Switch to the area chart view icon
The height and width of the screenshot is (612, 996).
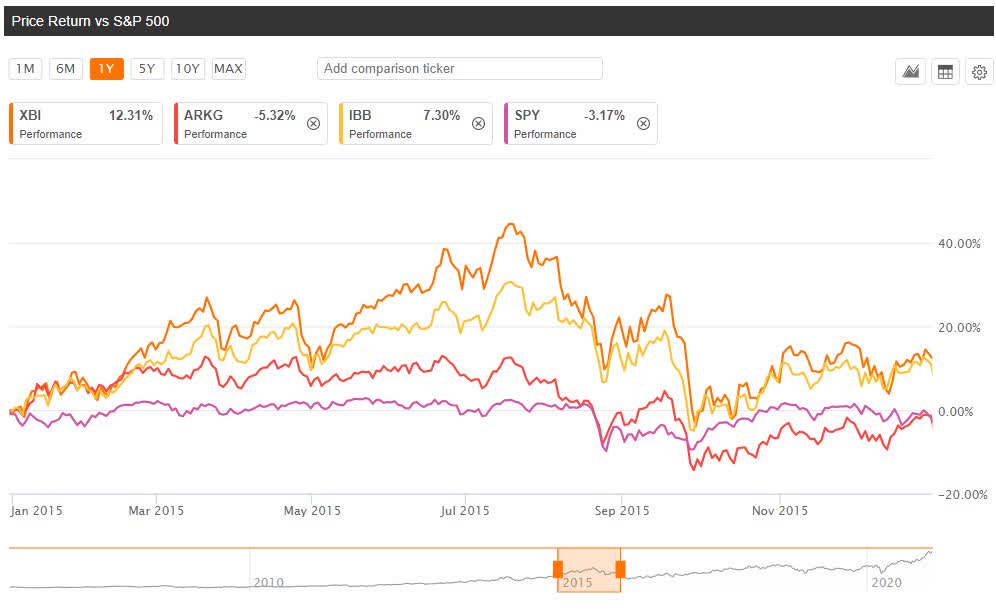click(x=910, y=71)
